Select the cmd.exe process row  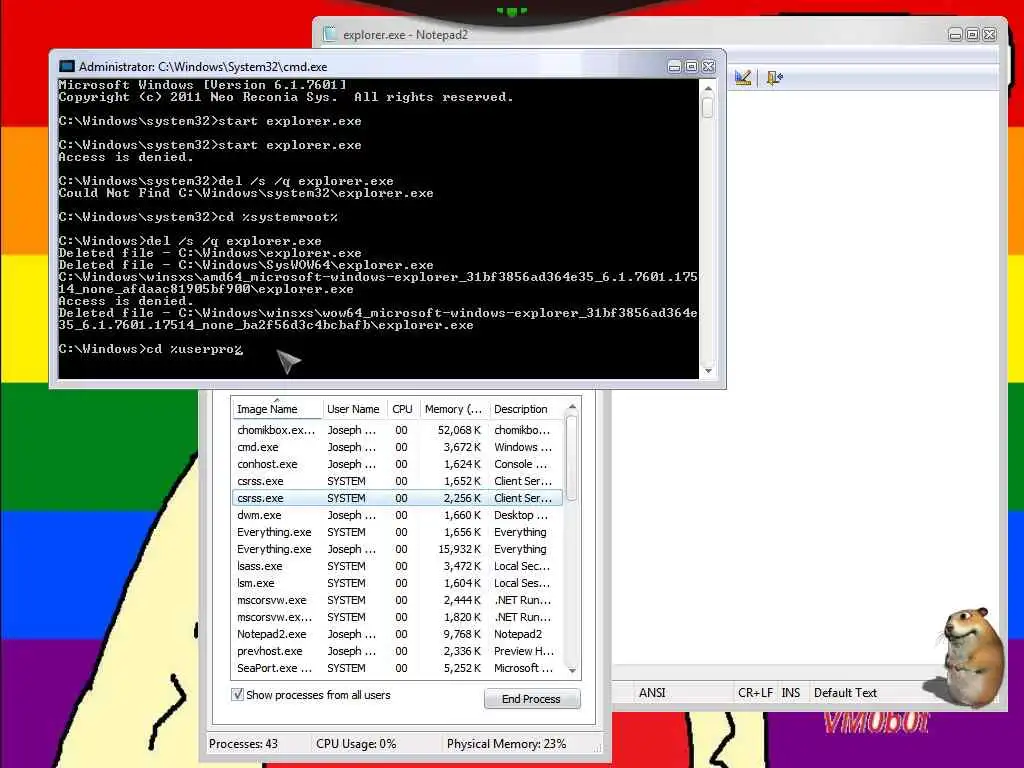tap(397, 447)
